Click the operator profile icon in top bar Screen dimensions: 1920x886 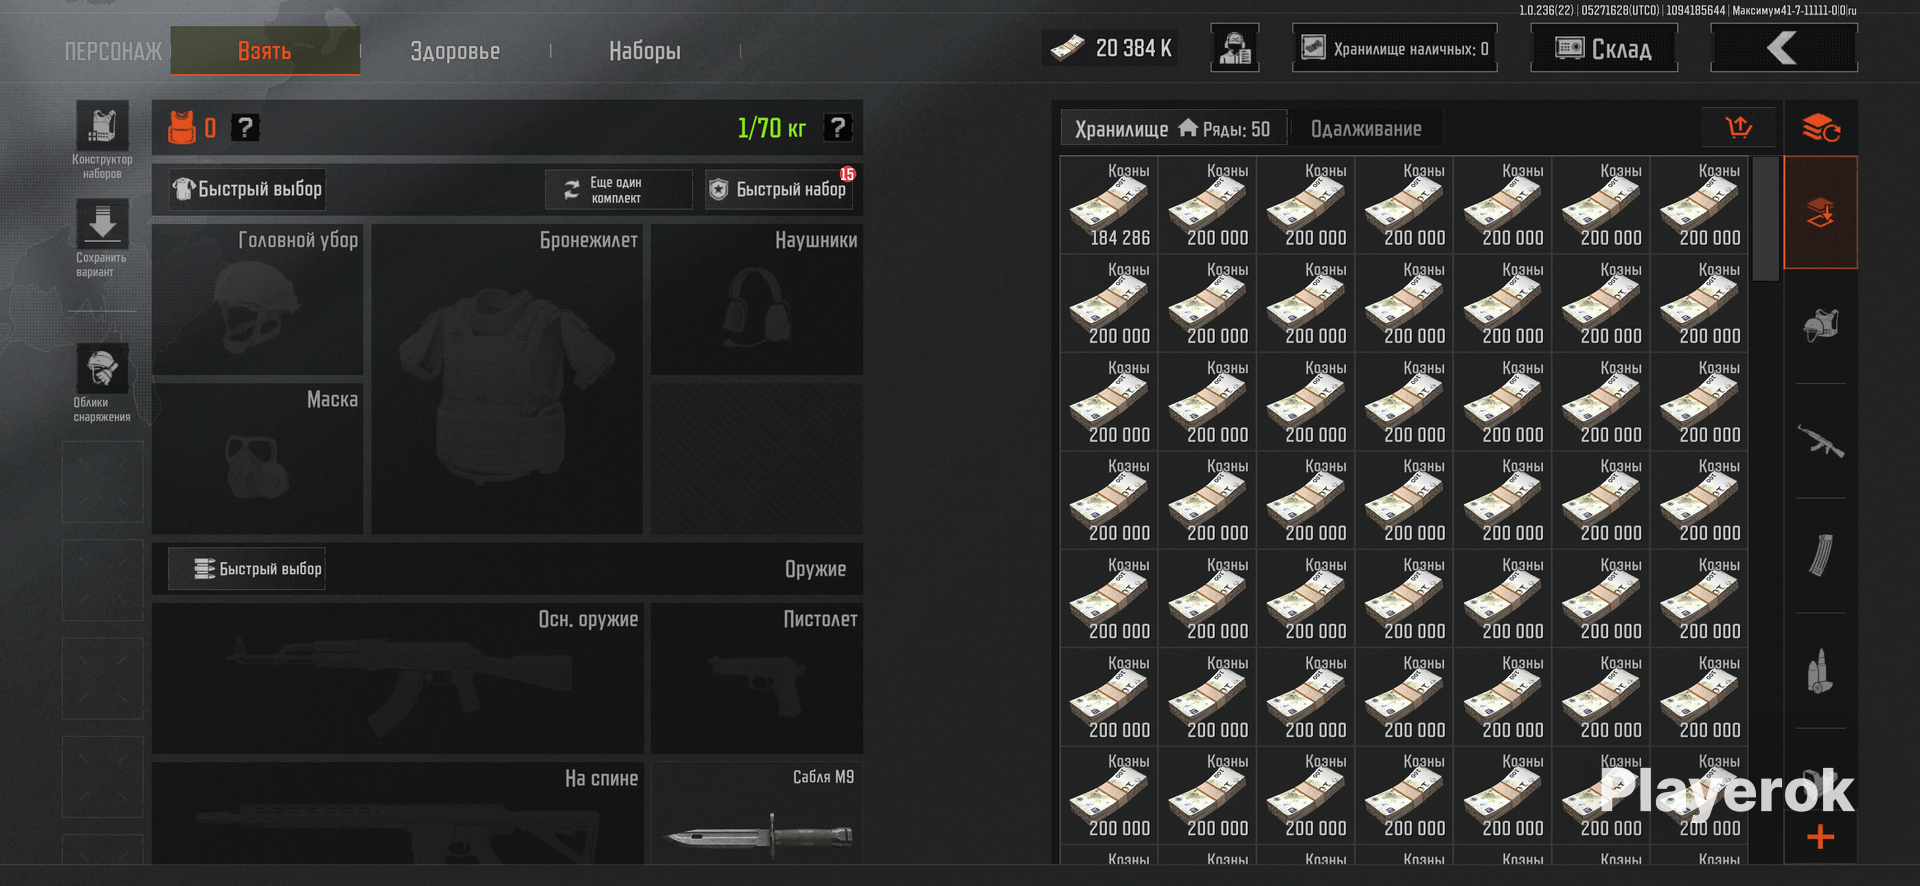pos(1235,48)
